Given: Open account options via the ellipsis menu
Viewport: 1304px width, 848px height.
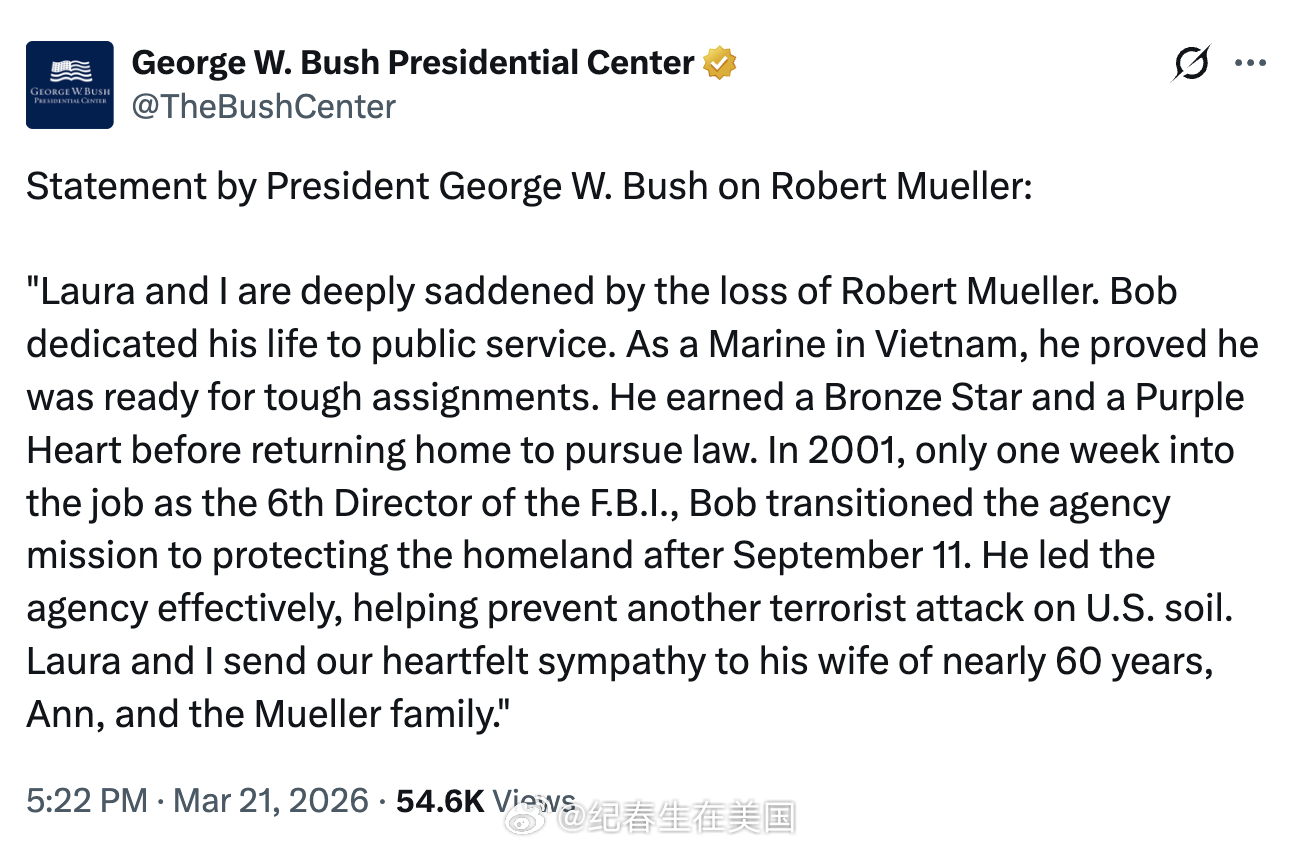Looking at the screenshot, I should [1250, 62].
